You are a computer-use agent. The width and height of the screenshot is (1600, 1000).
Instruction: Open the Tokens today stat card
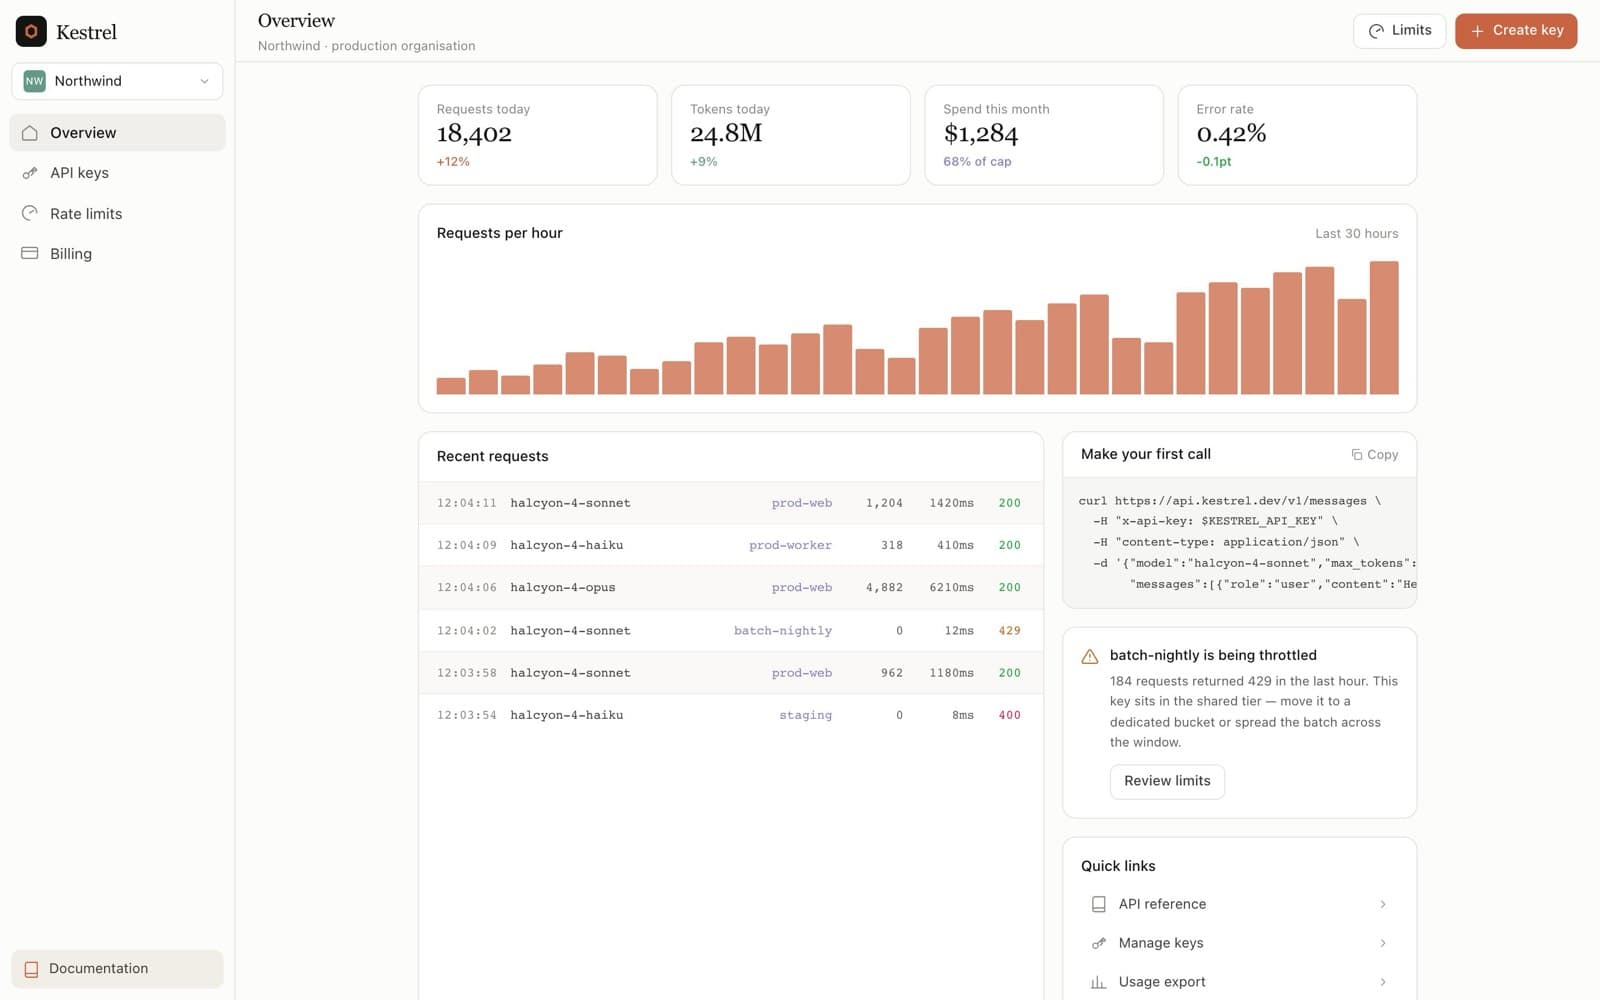point(791,135)
